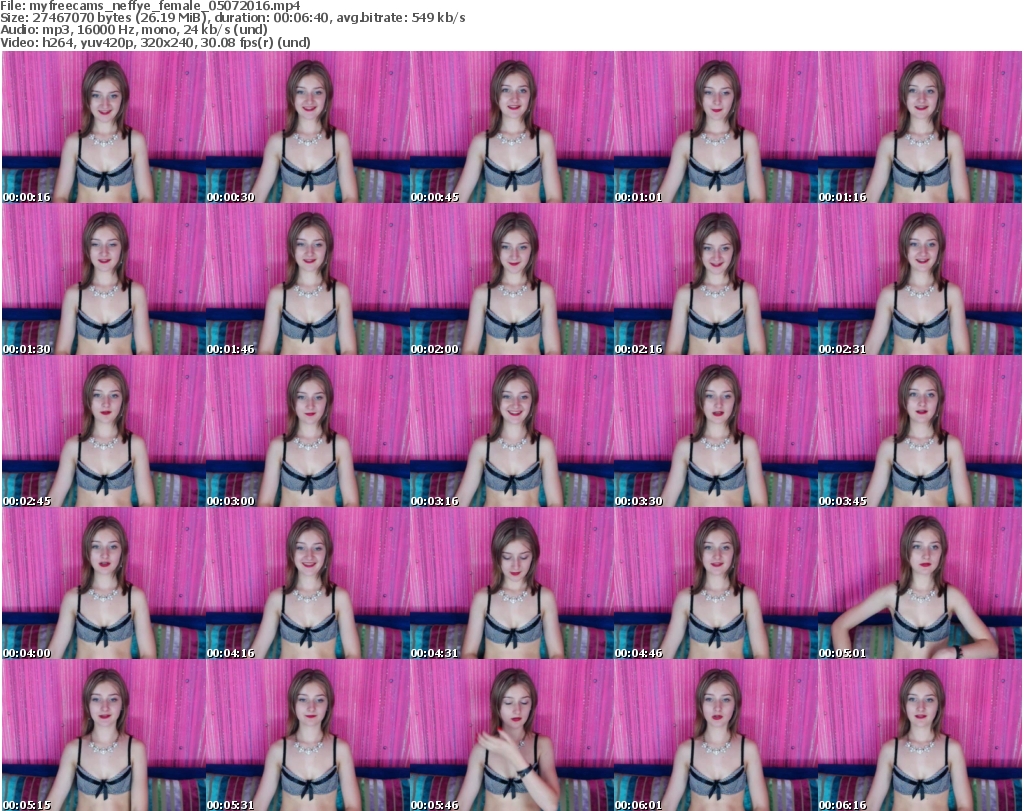Select the frame at 00:02:31
Viewport: 1024px width, 811px height.
pyautogui.click(x=920, y=279)
